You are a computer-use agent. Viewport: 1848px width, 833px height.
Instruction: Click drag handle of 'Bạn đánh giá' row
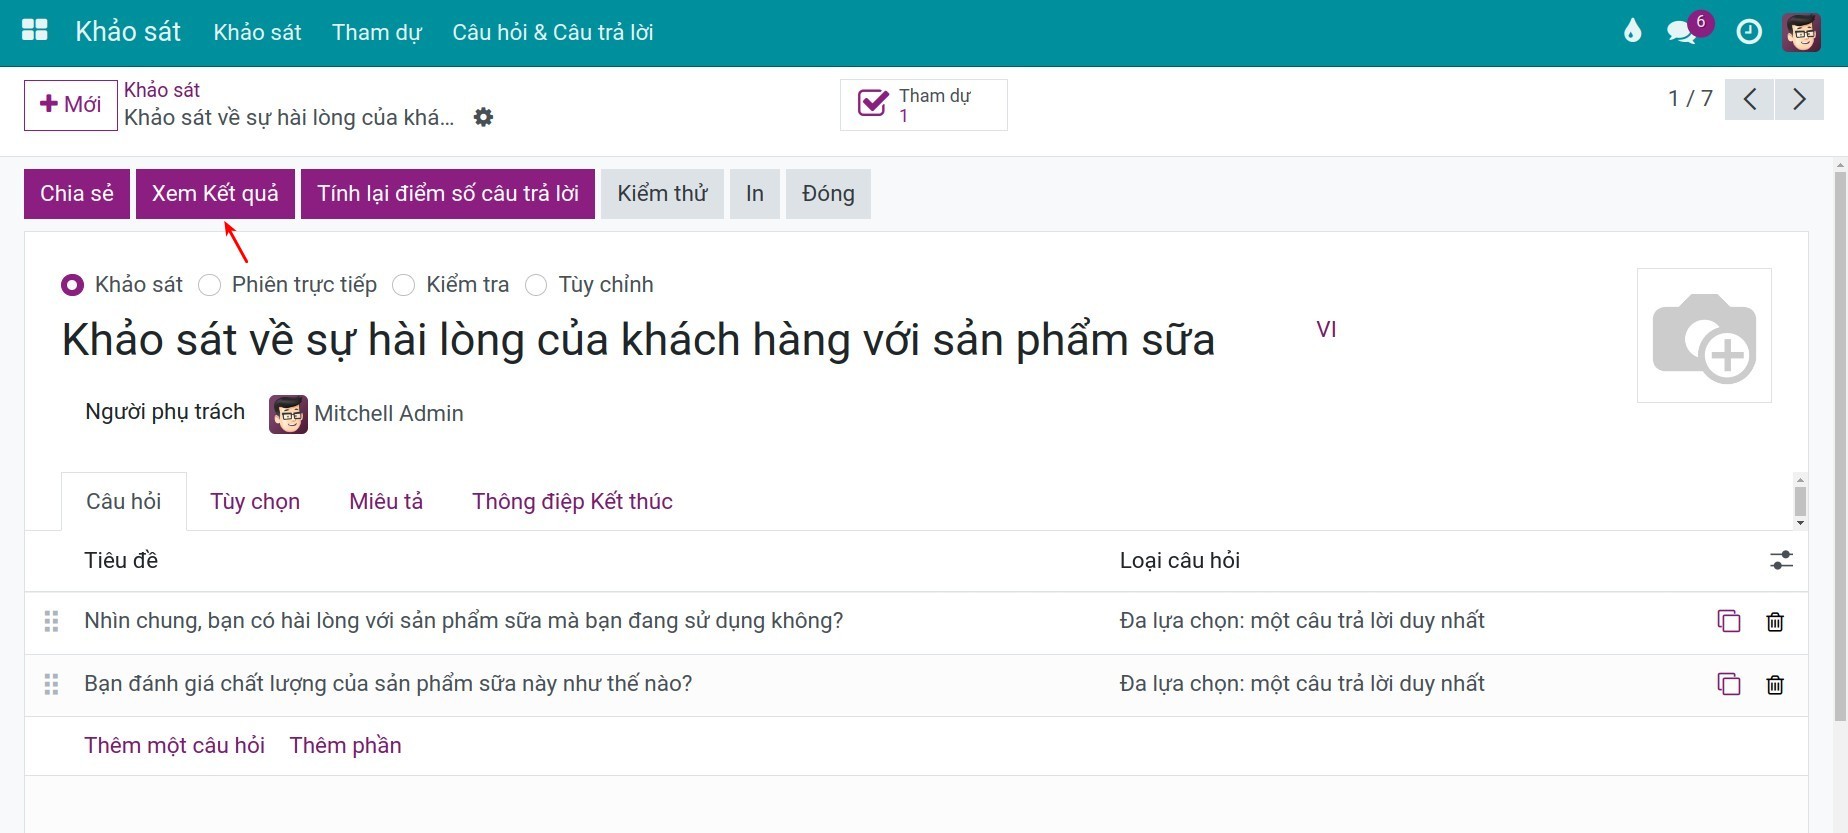(52, 684)
